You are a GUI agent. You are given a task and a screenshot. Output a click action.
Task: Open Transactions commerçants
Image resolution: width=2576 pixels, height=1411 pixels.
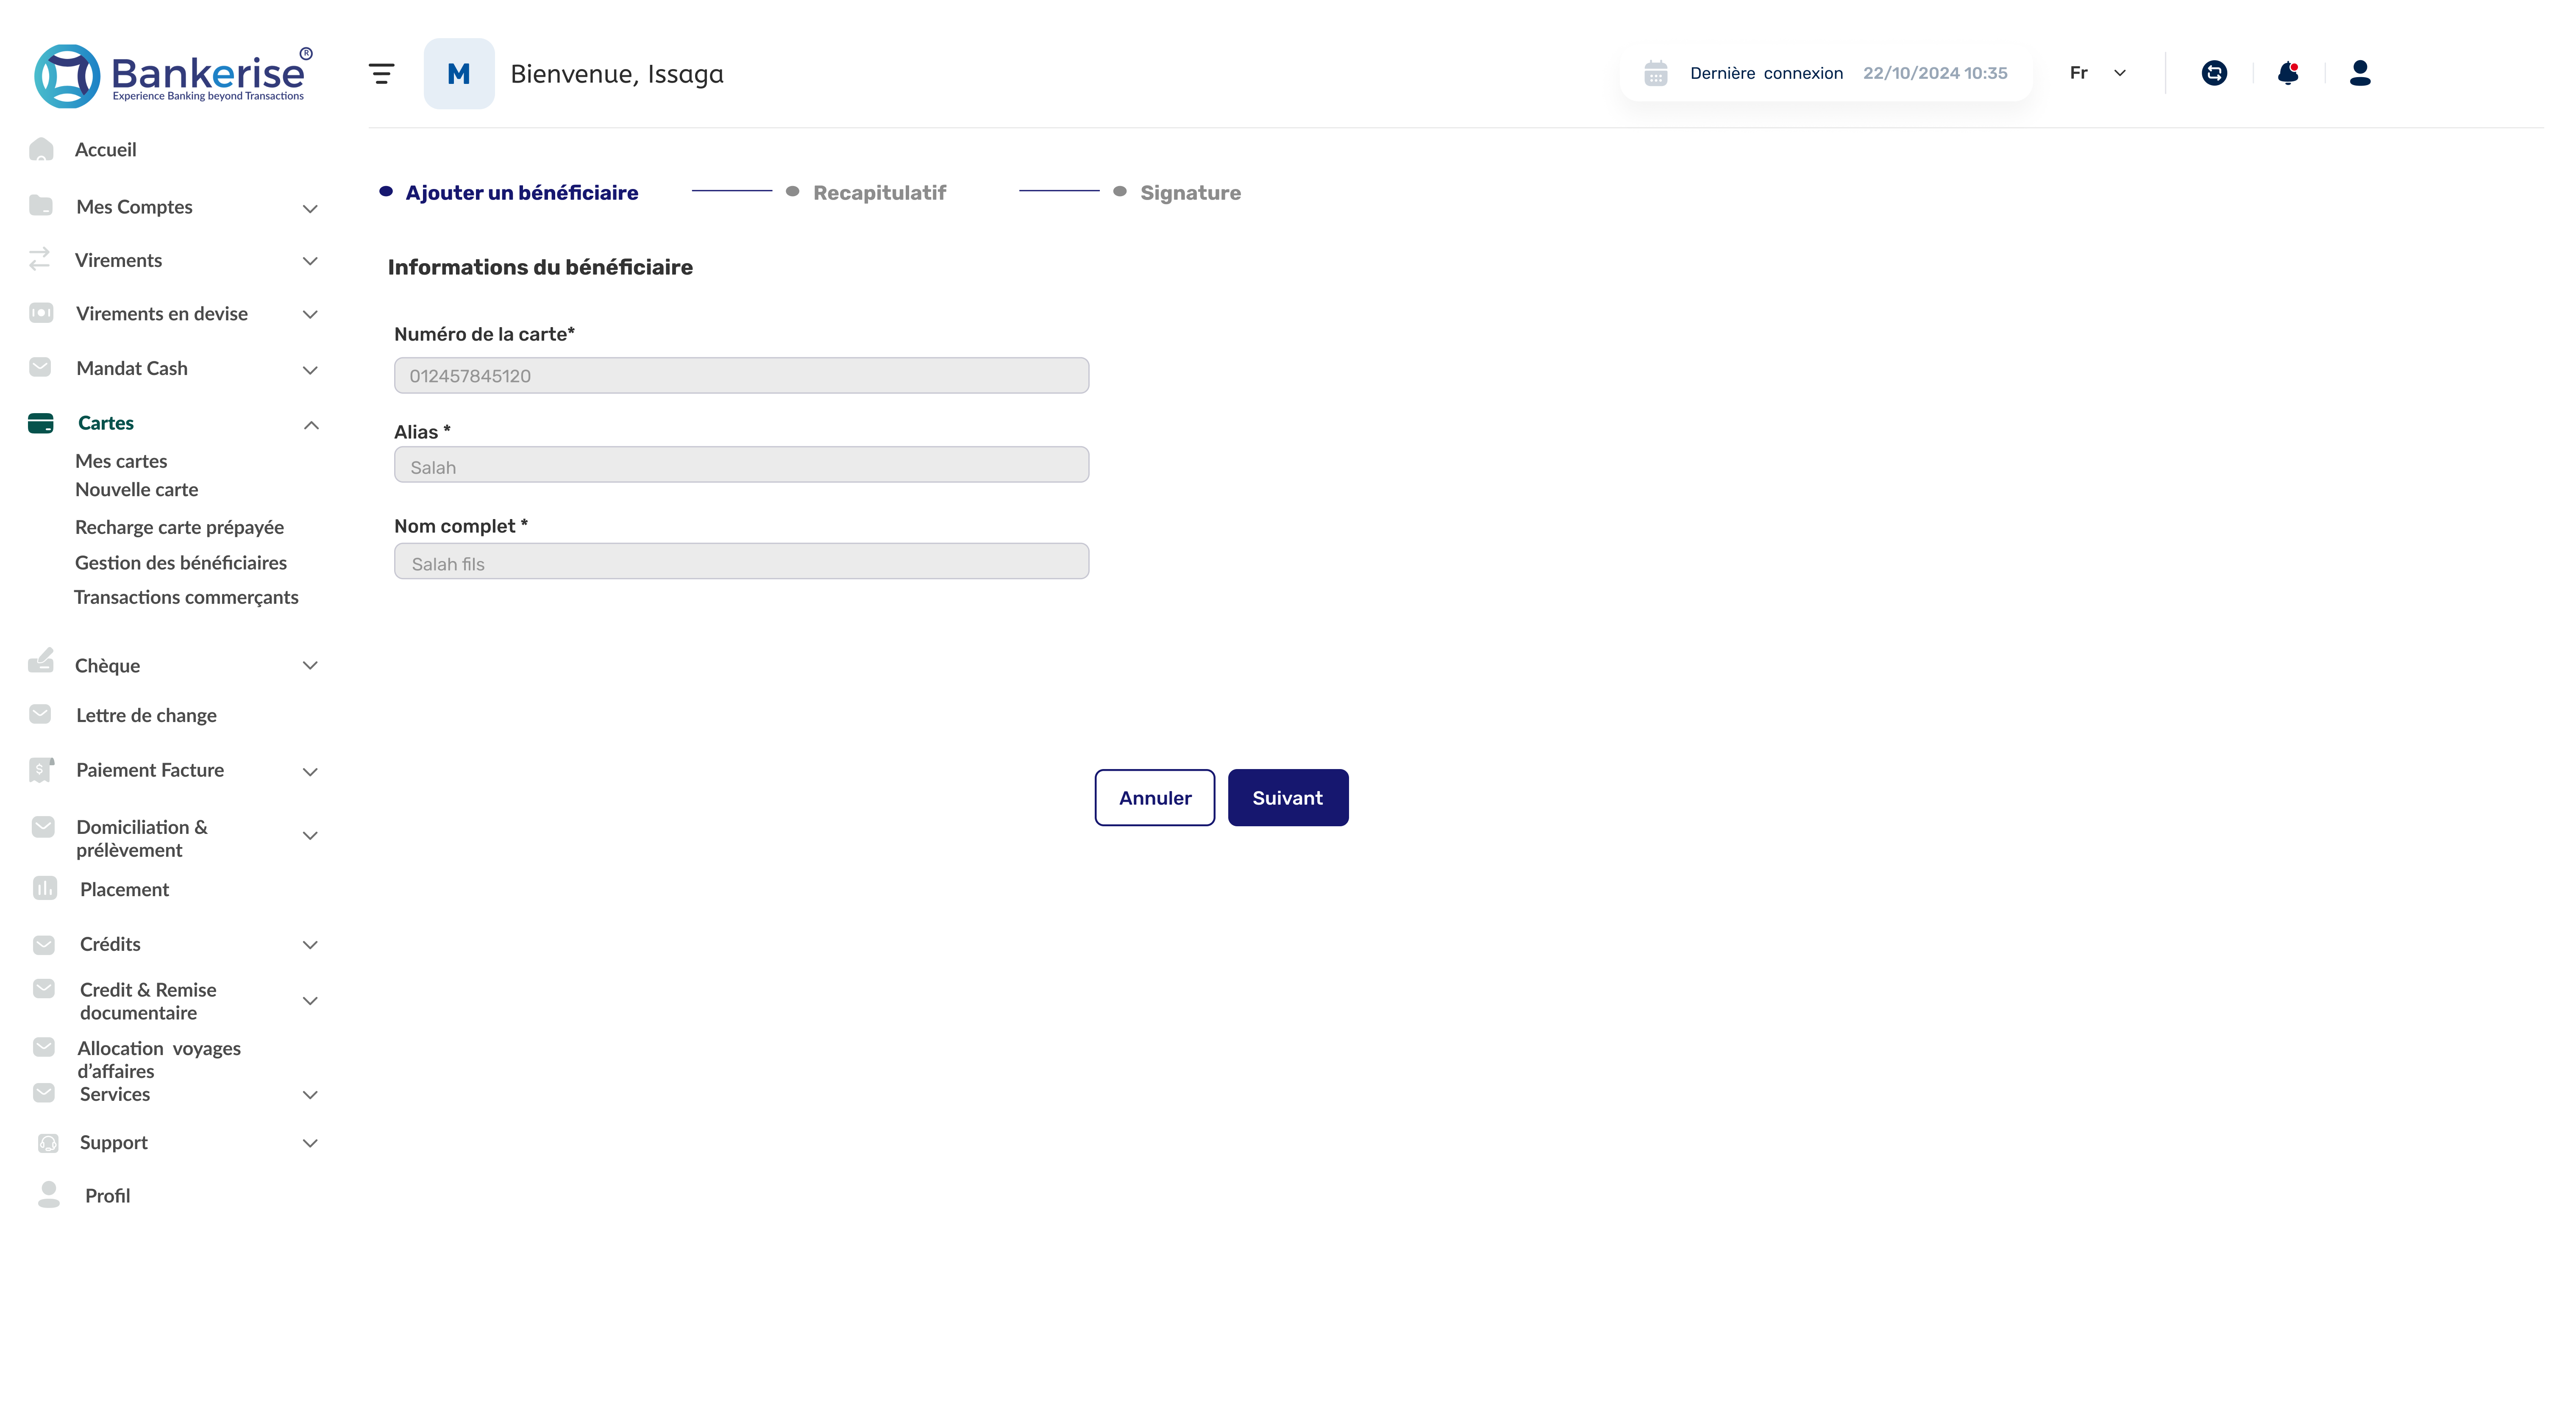[186, 597]
